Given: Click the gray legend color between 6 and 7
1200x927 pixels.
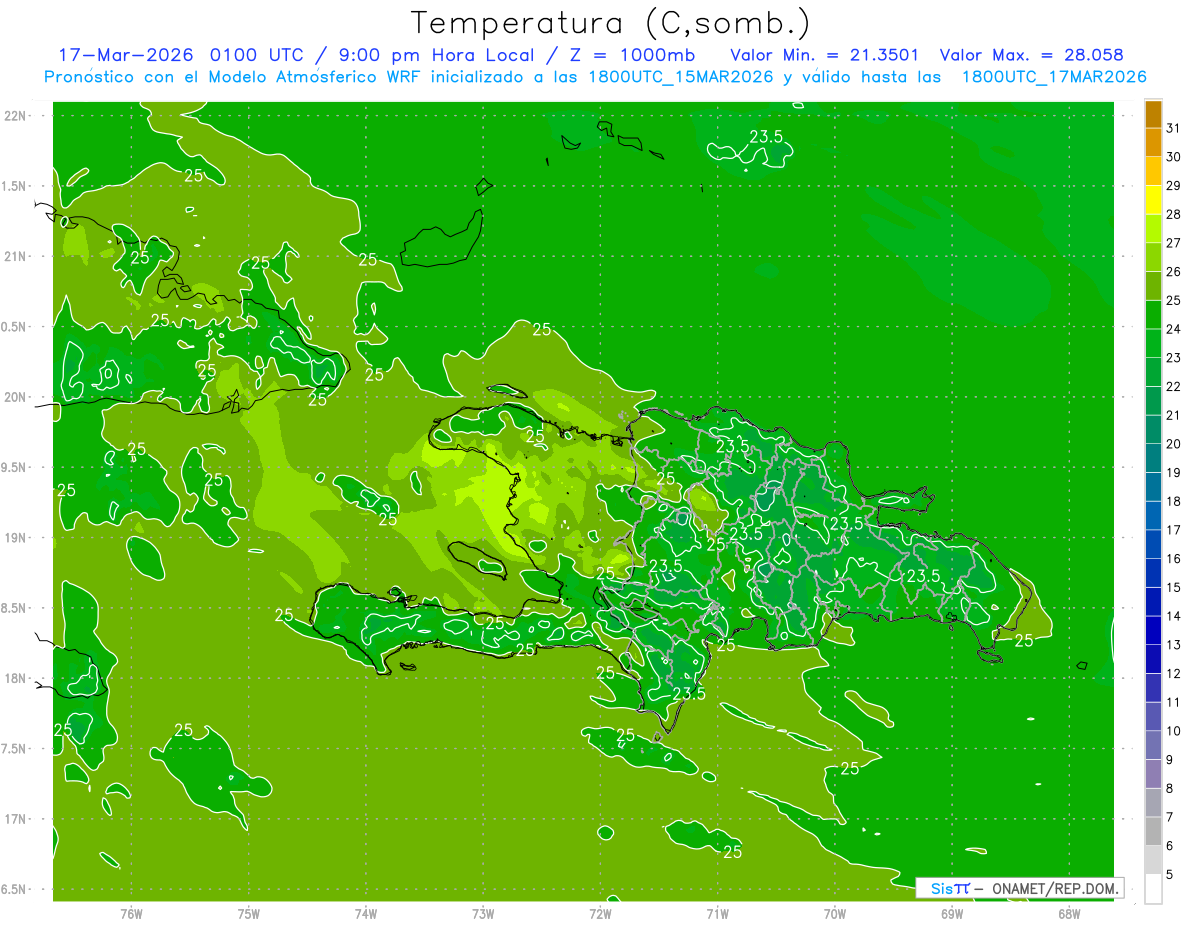Looking at the screenshot, I should click(x=1153, y=832).
